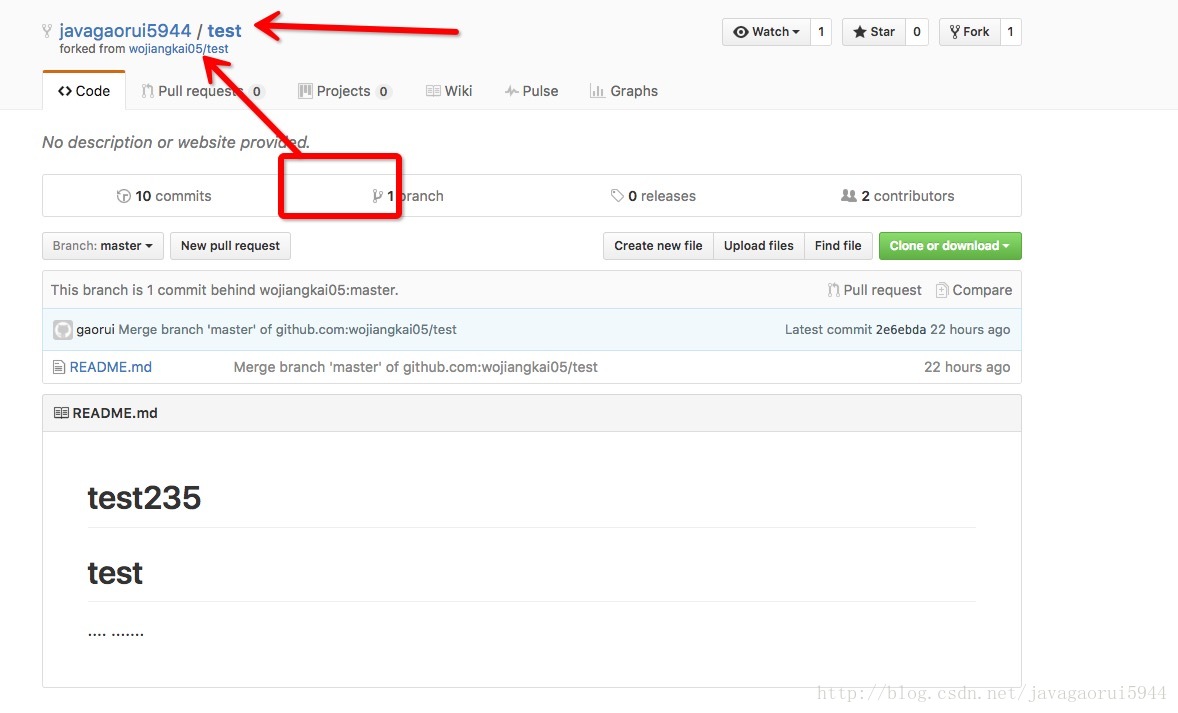Image resolution: width=1178 pixels, height=713 pixels.
Task: Click the tag icon beside 0 releases
Action: point(617,196)
